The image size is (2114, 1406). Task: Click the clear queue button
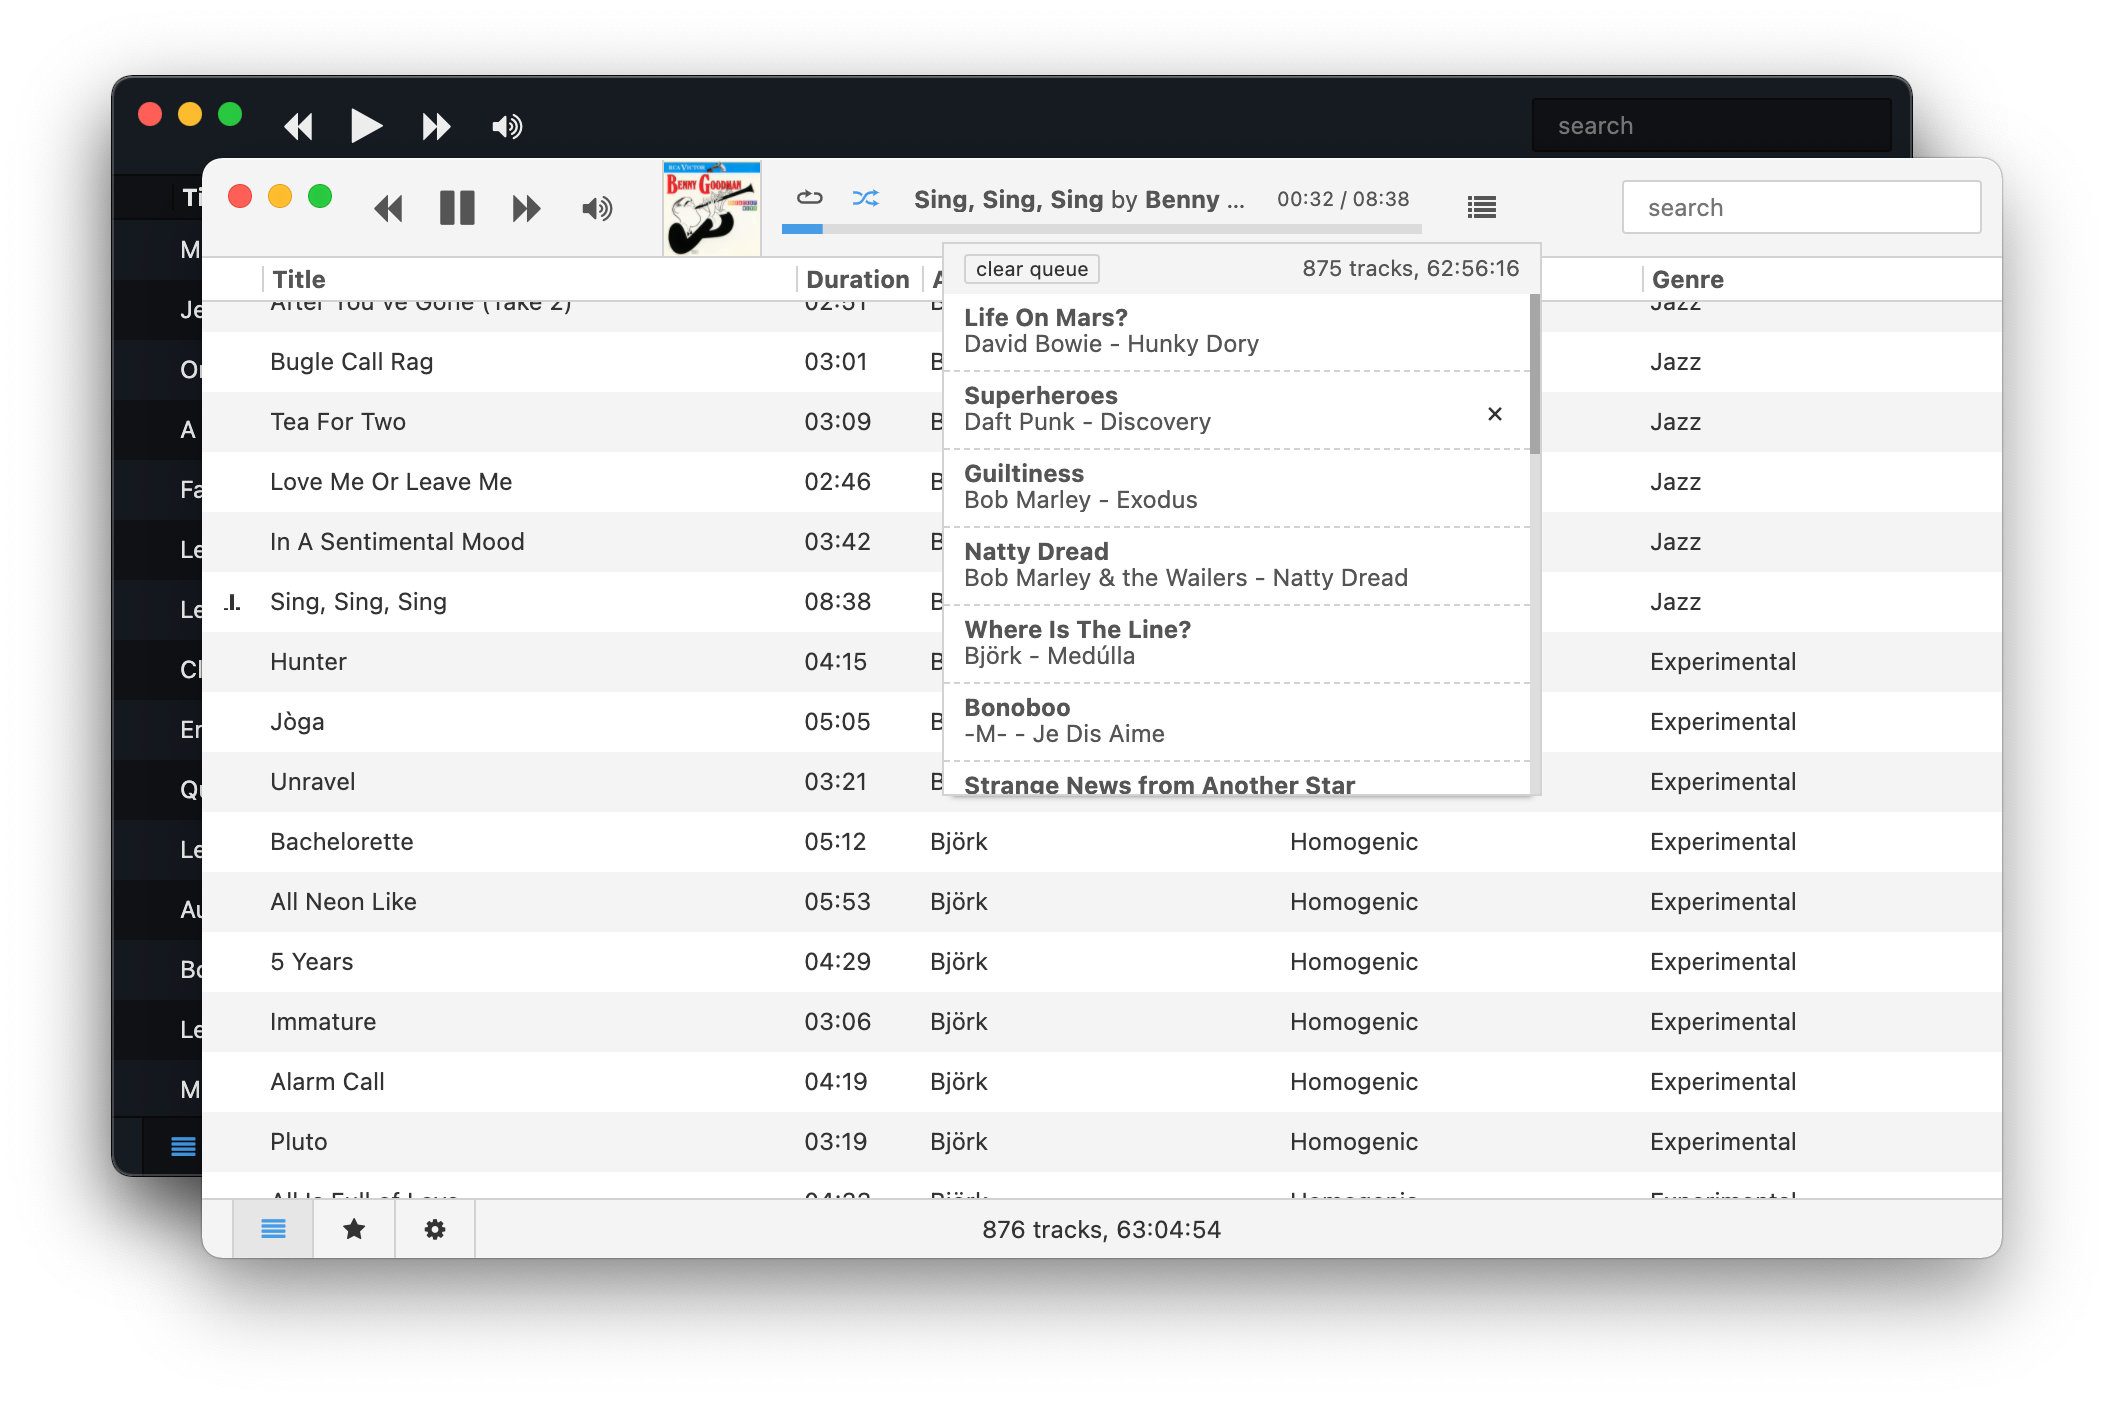[x=1031, y=269]
